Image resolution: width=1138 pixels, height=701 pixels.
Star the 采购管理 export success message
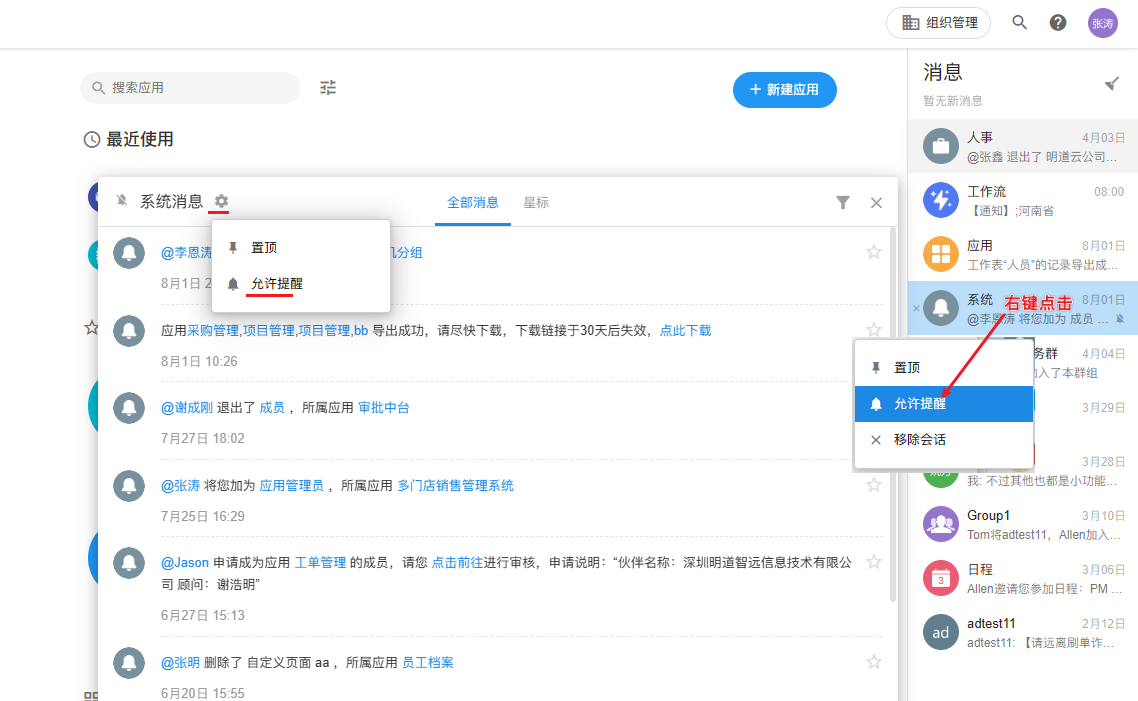click(873, 330)
